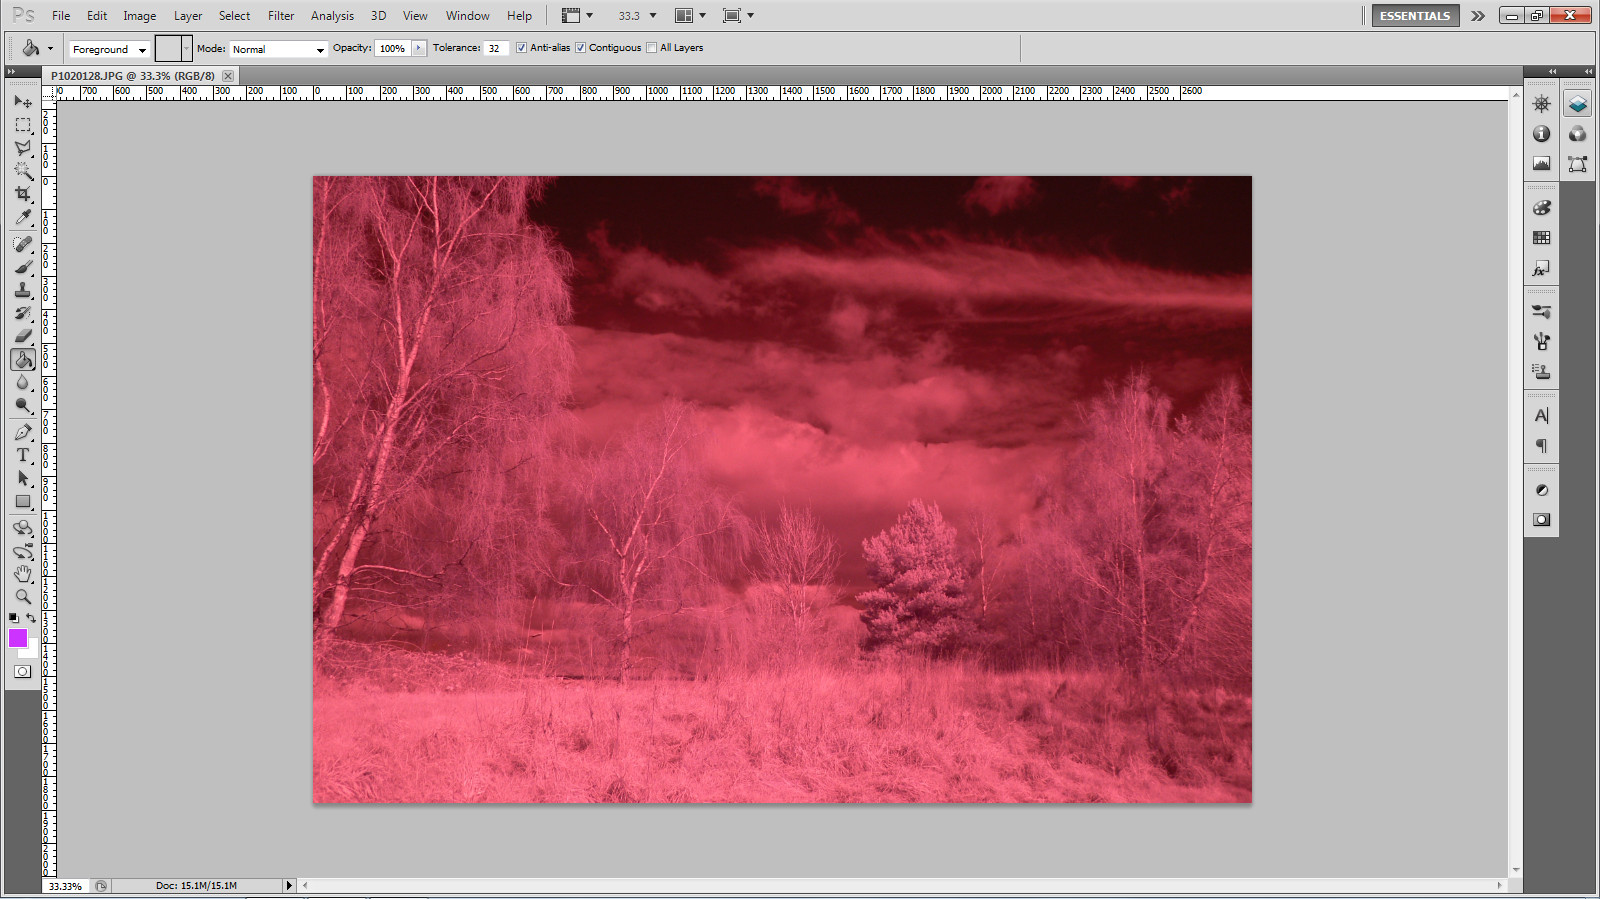Open the Opacity slider arrow

pyautogui.click(x=419, y=48)
